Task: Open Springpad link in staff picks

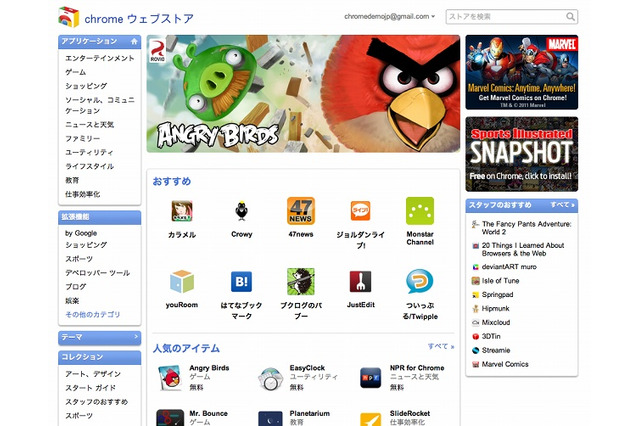Action: click(x=497, y=295)
